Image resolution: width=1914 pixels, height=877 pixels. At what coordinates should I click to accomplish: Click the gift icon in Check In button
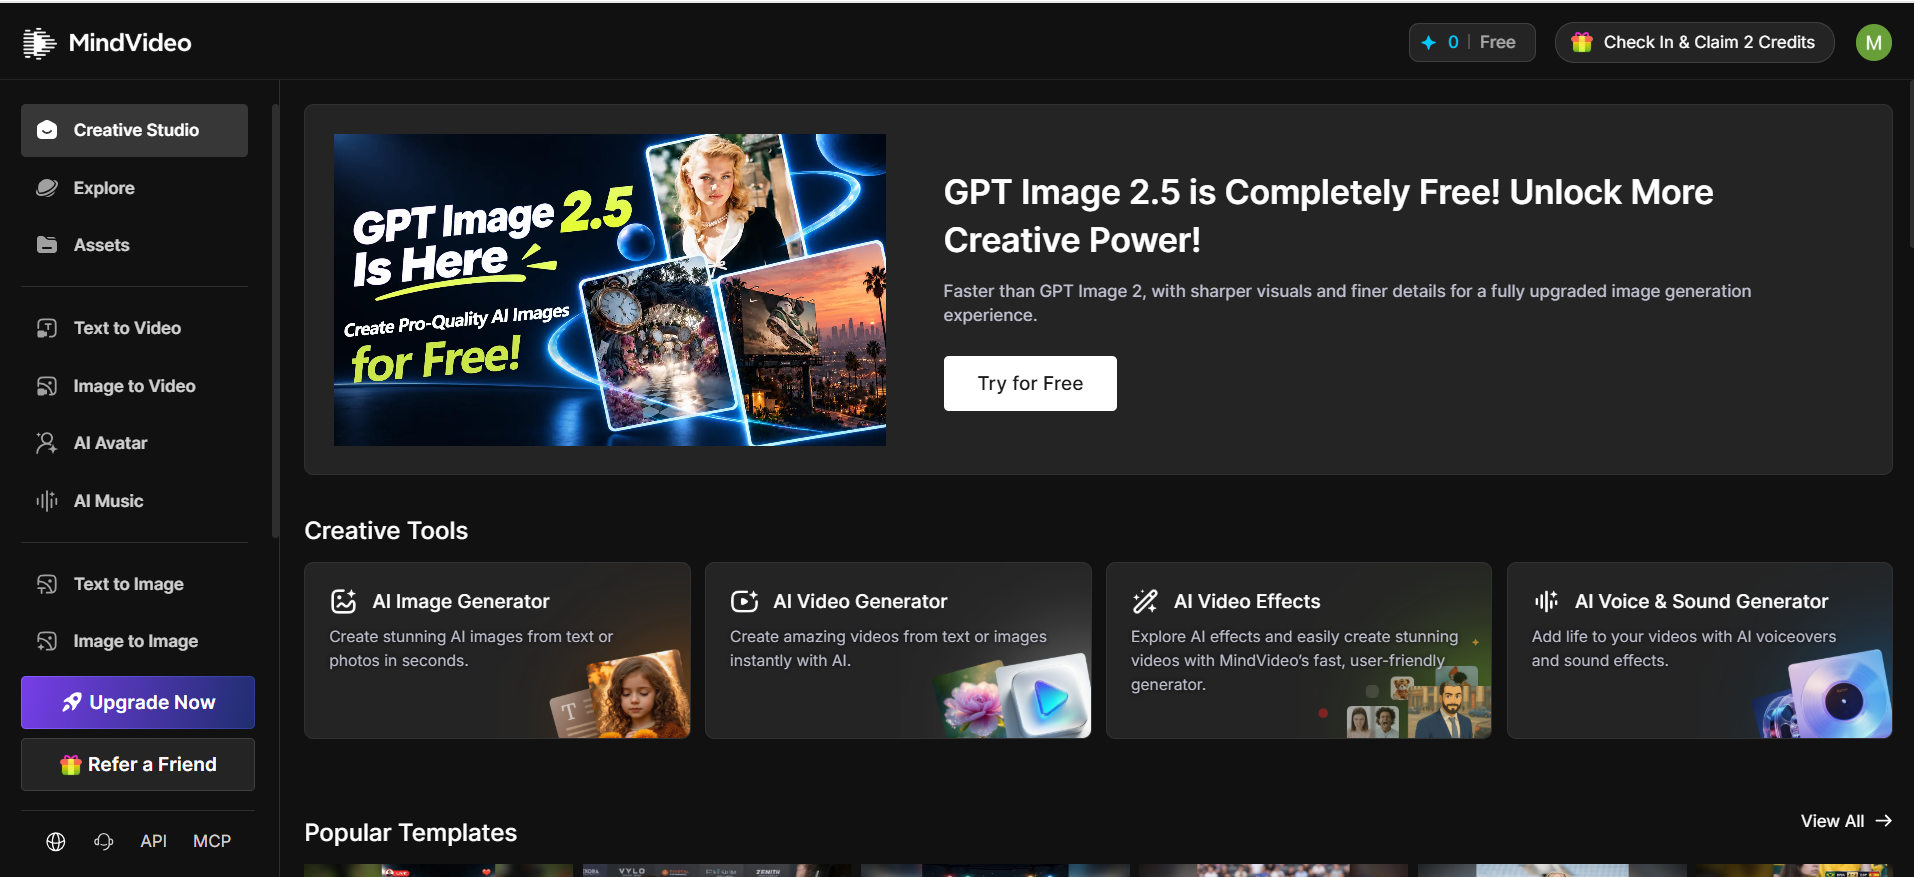click(x=1582, y=42)
